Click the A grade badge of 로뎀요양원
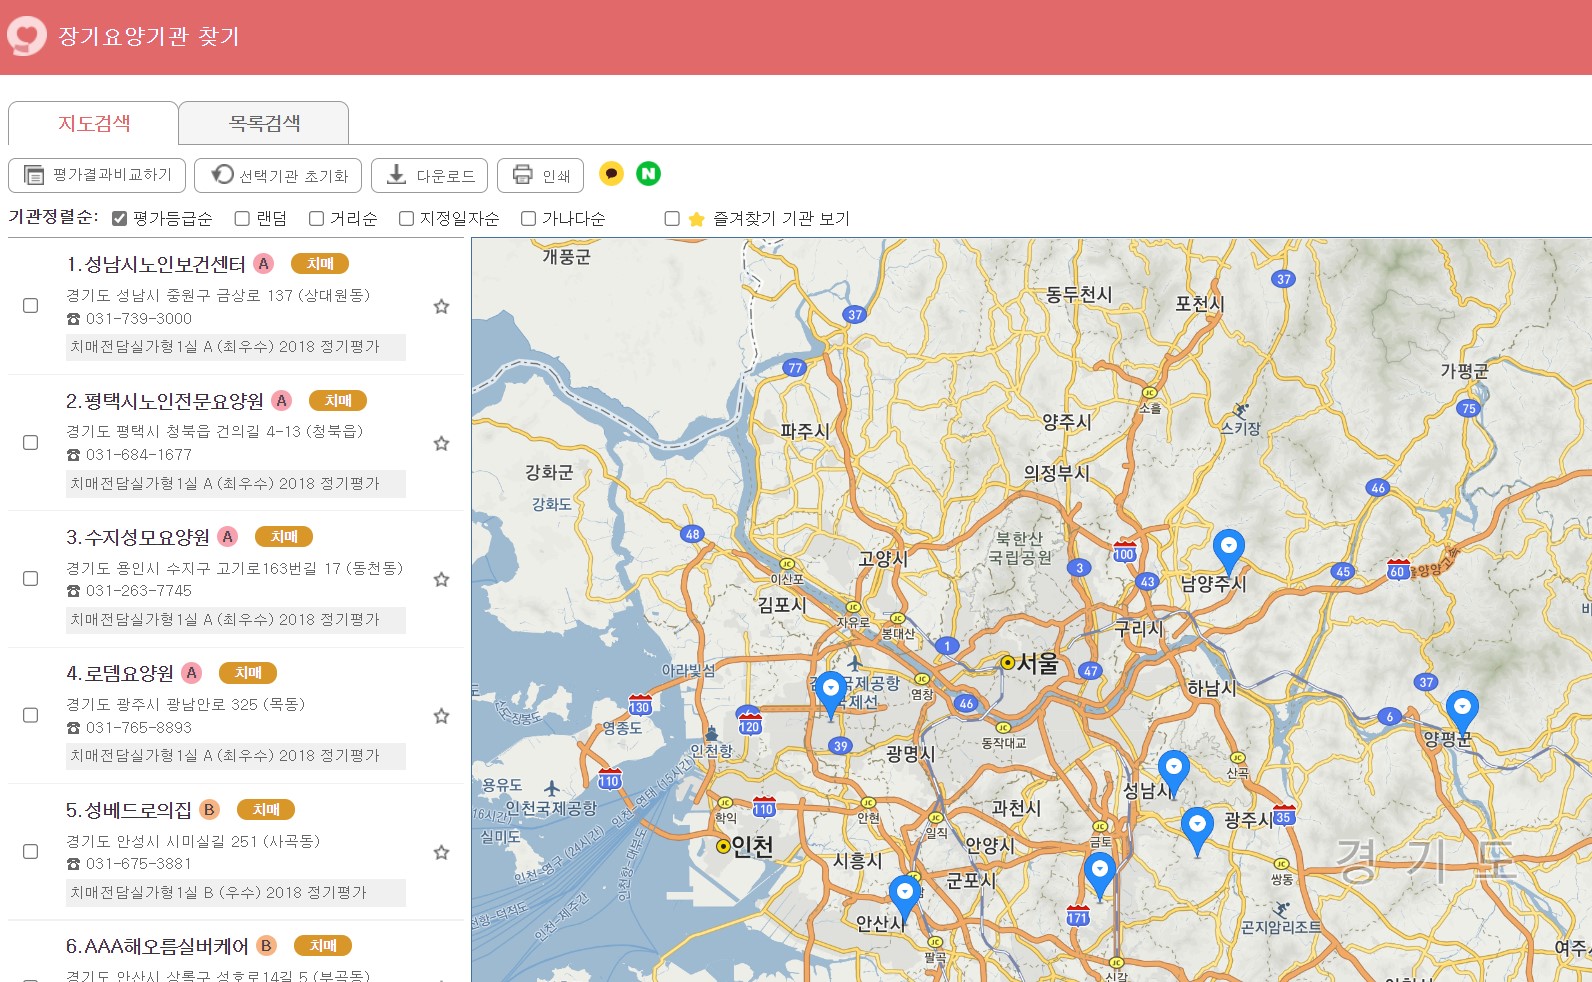The image size is (1592, 982). tap(191, 673)
